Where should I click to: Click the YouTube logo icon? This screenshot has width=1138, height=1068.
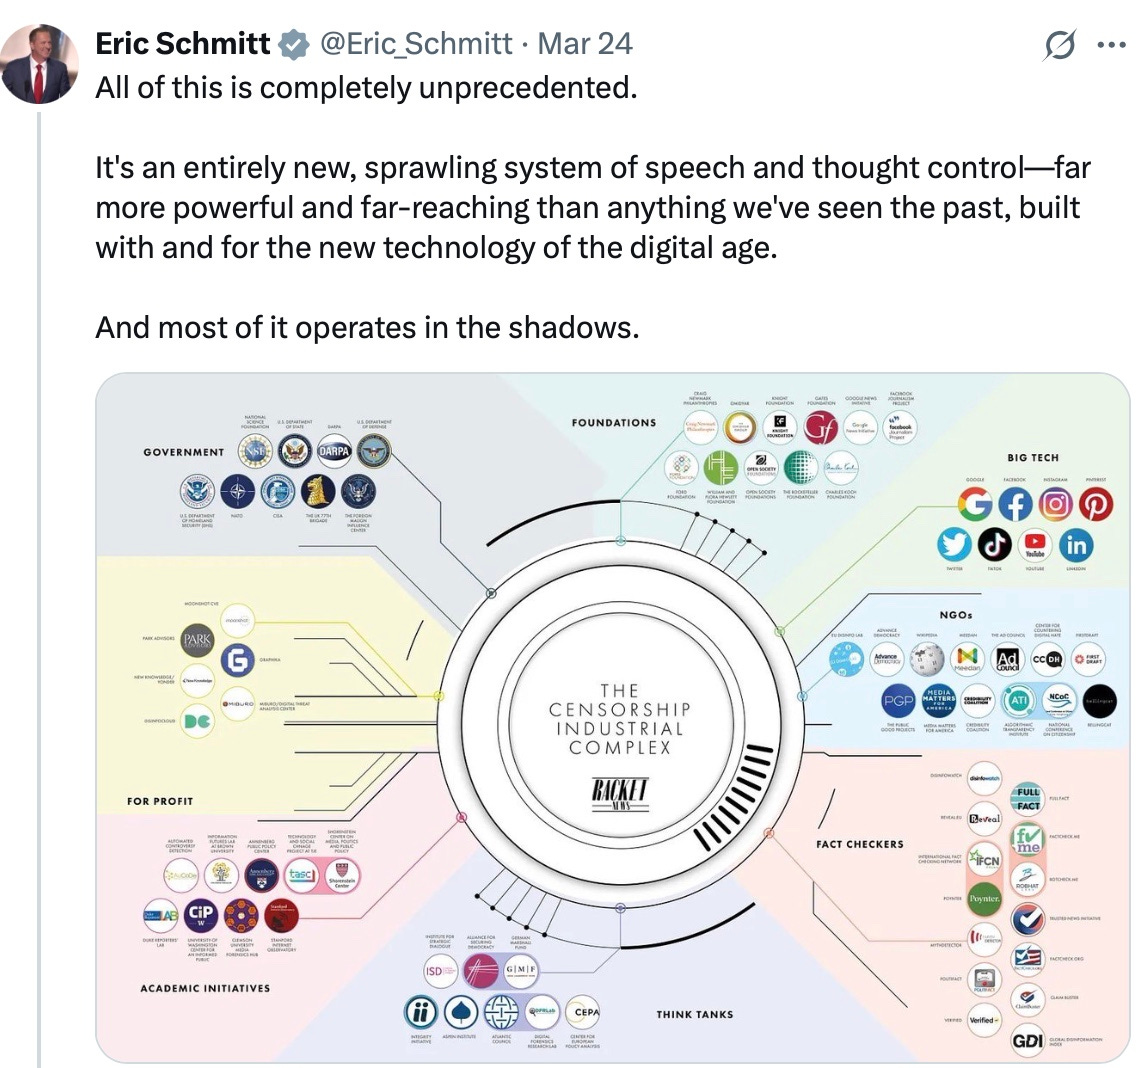pyautogui.click(x=1035, y=544)
